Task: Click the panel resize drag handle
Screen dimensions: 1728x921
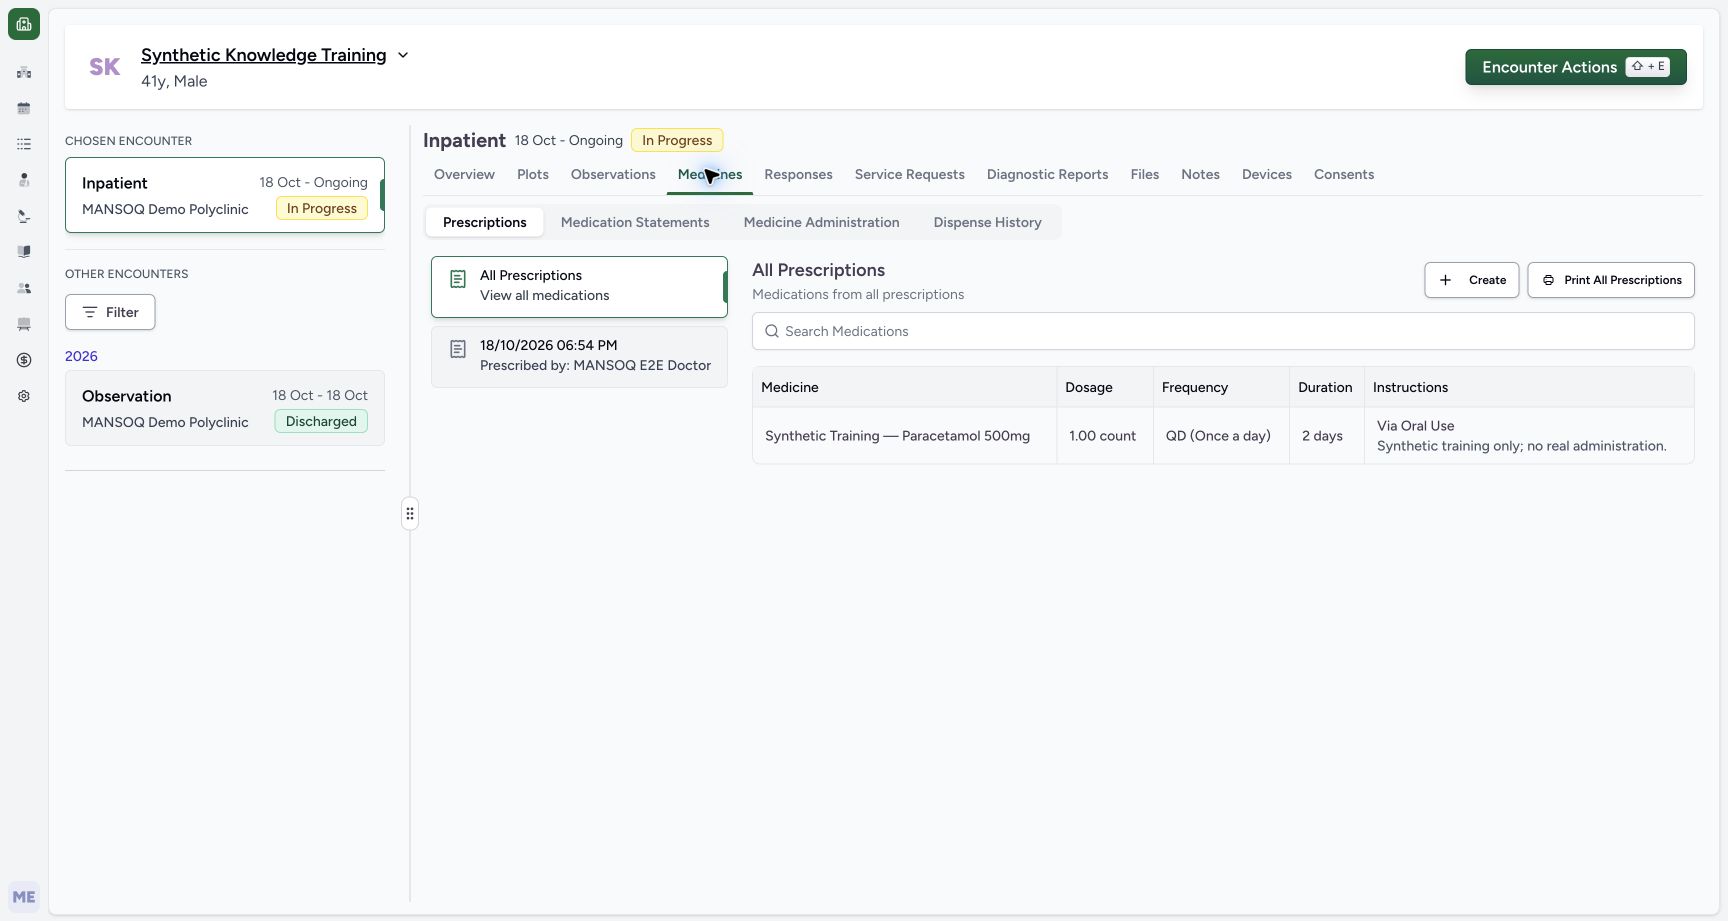Action: (x=410, y=514)
